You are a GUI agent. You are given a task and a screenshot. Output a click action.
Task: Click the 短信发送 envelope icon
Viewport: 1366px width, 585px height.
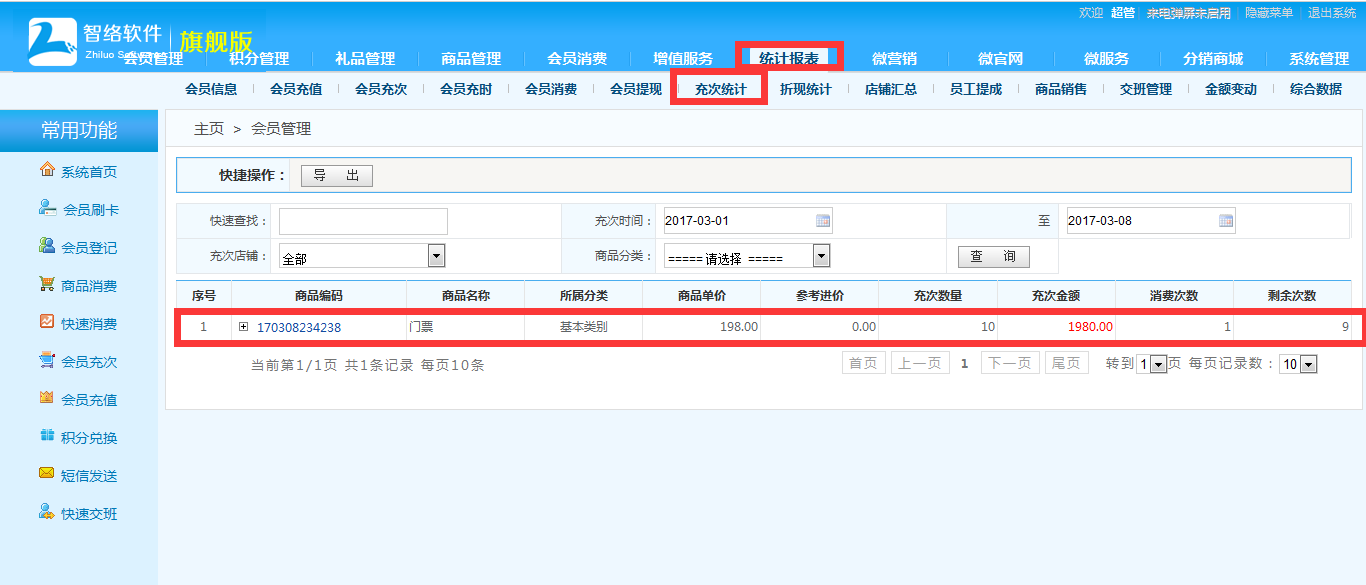point(47,475)
